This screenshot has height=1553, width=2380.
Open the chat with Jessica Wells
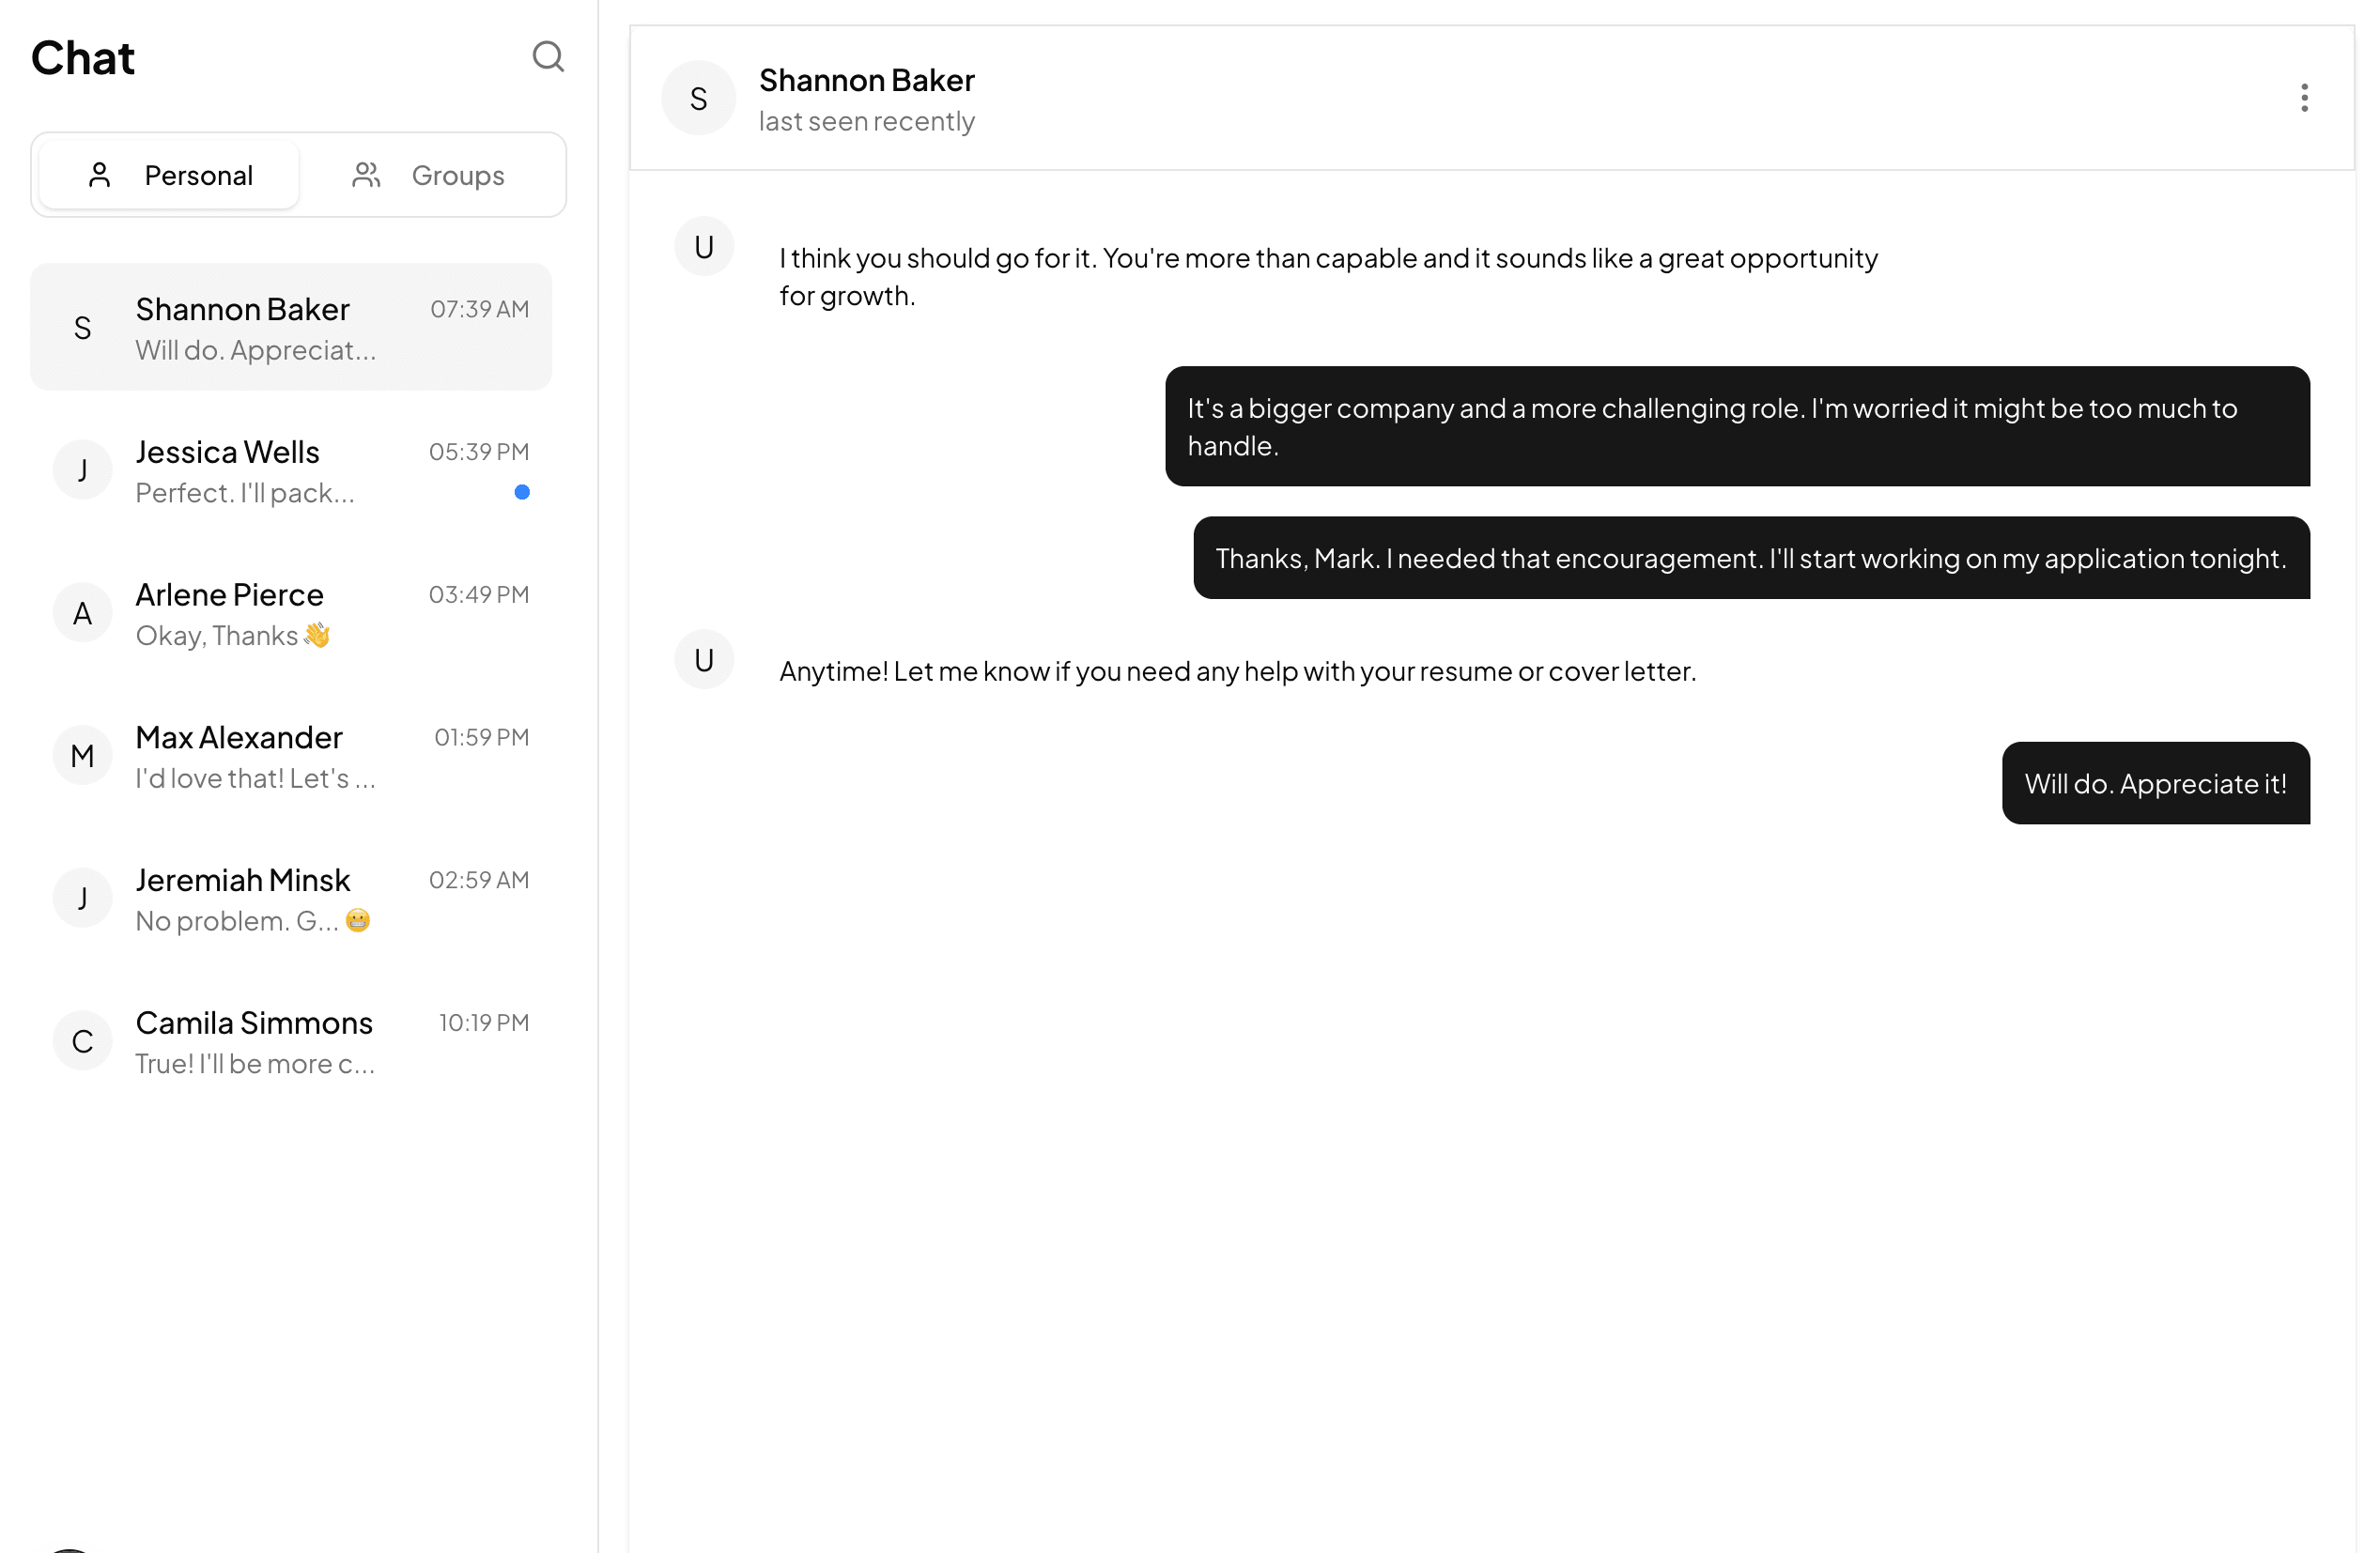click(x=290, y=470)
